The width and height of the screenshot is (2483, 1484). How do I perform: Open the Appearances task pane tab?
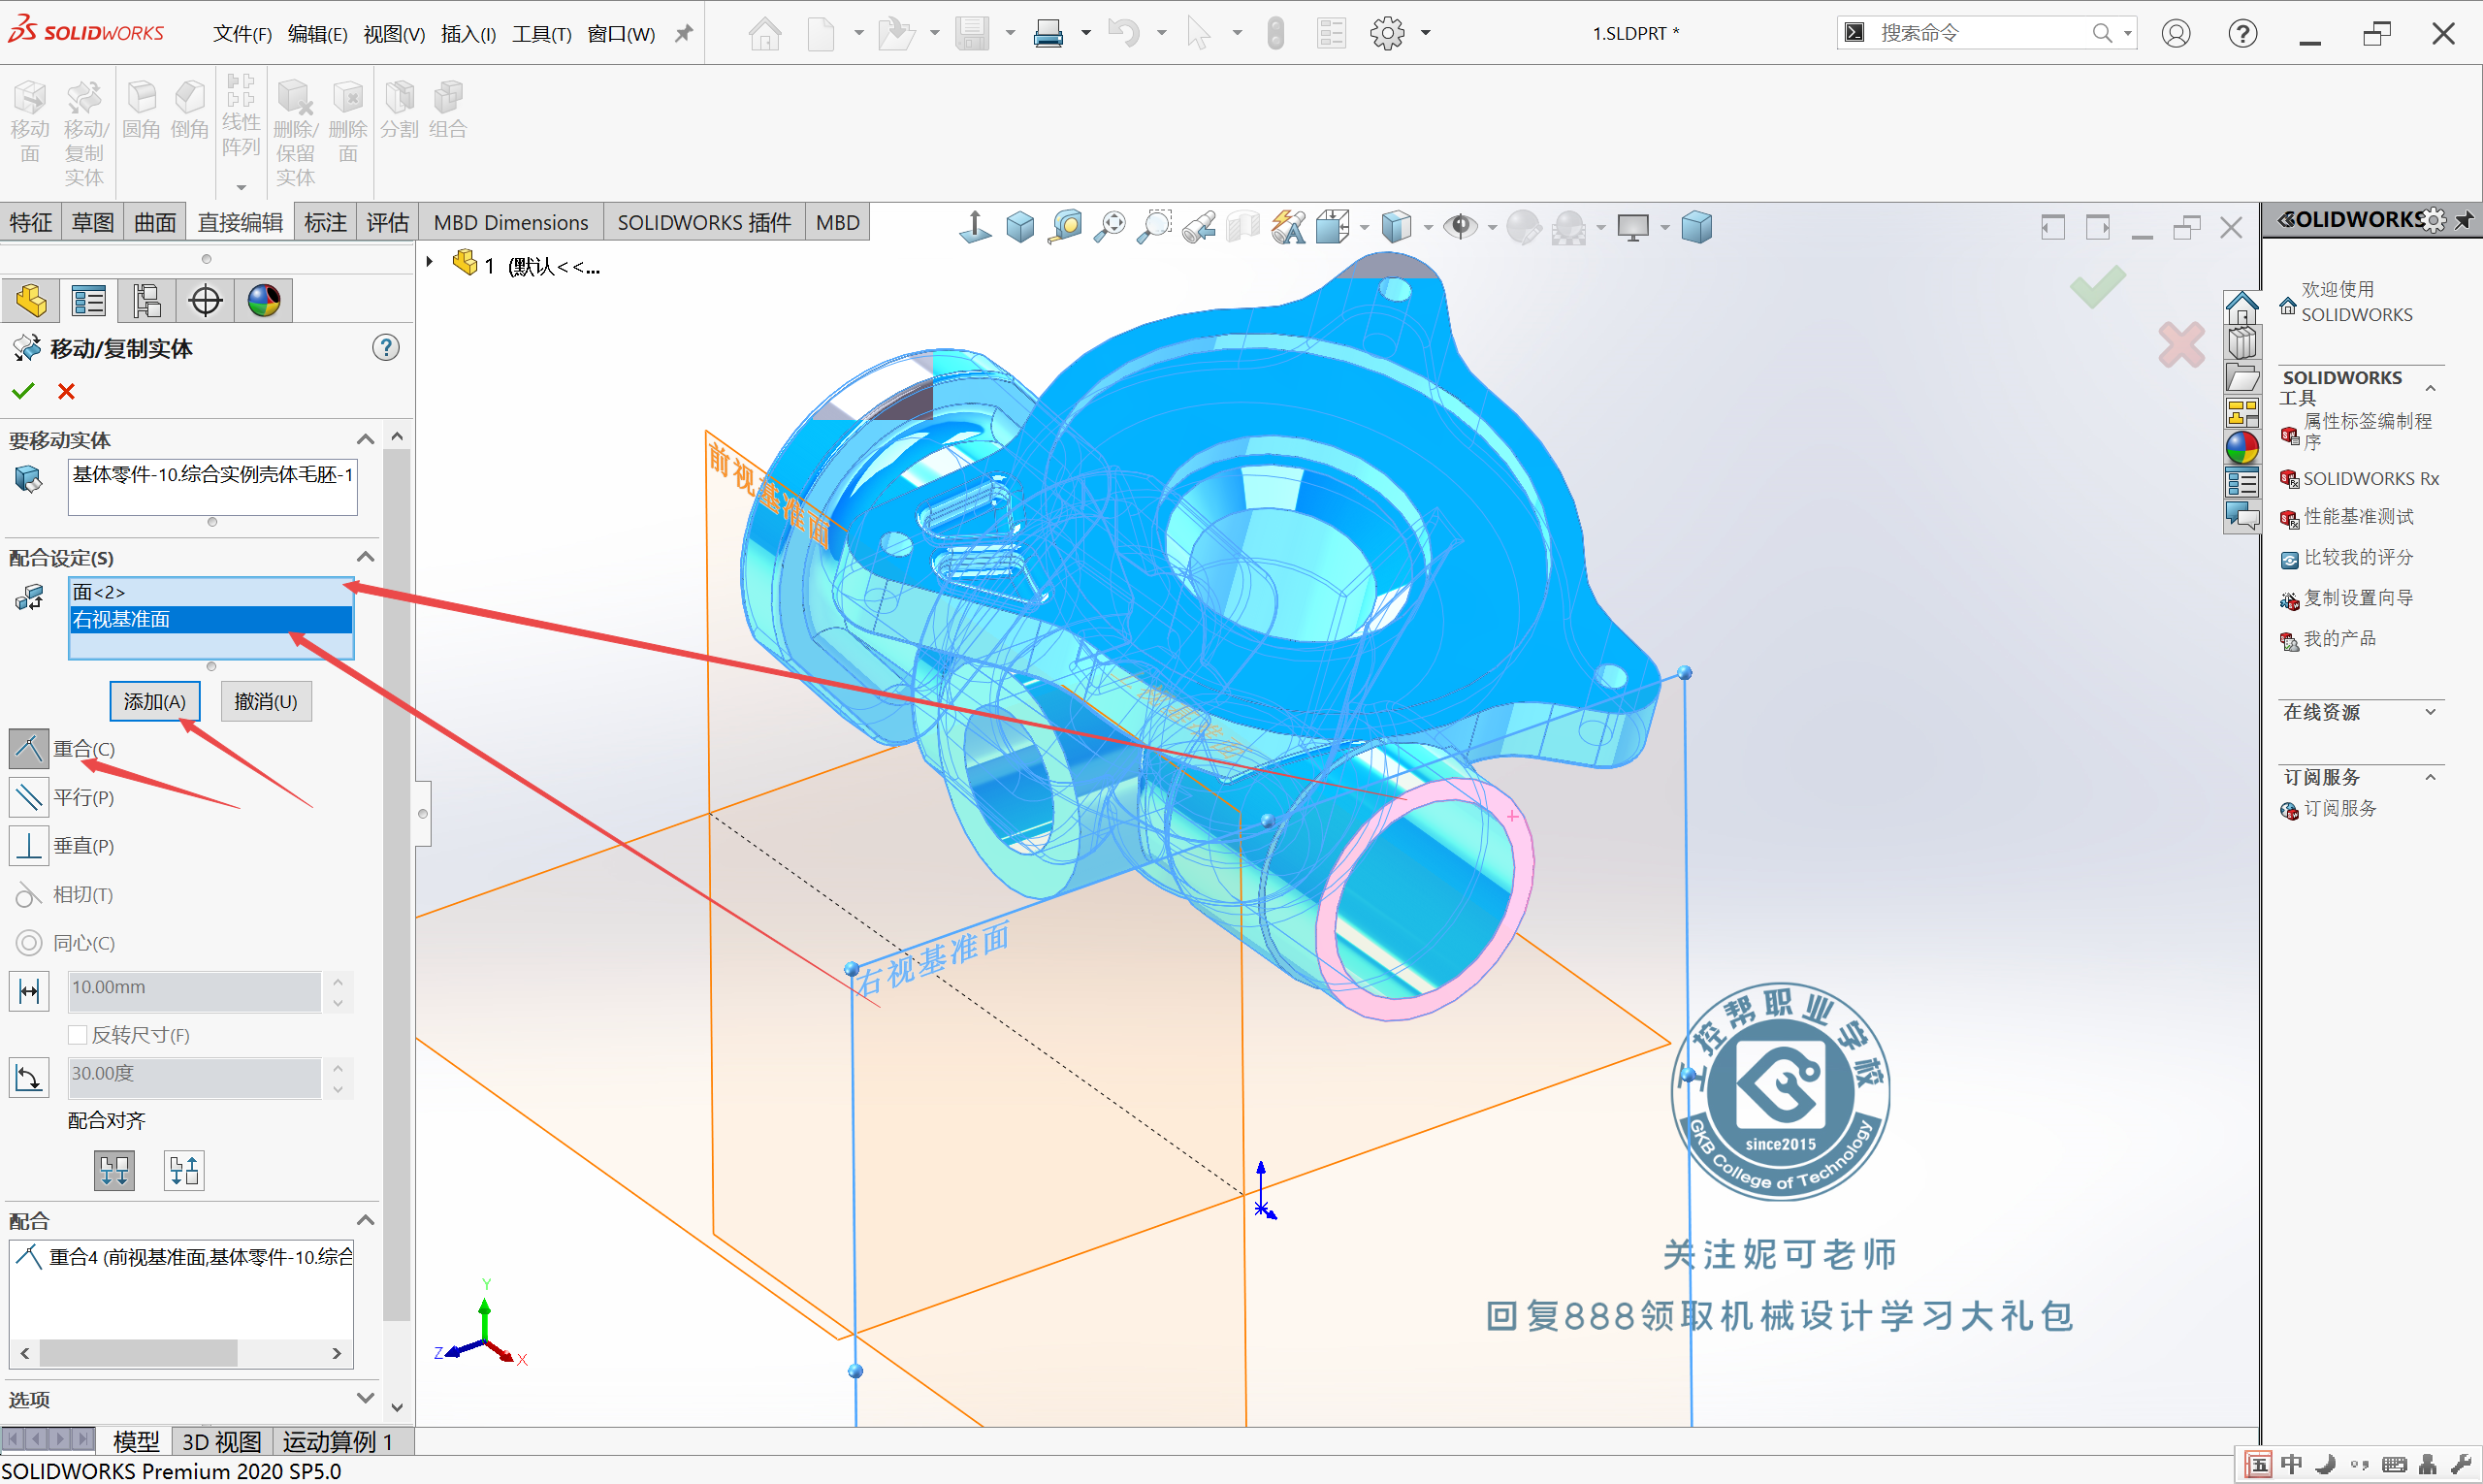(x=2242, y=447)
